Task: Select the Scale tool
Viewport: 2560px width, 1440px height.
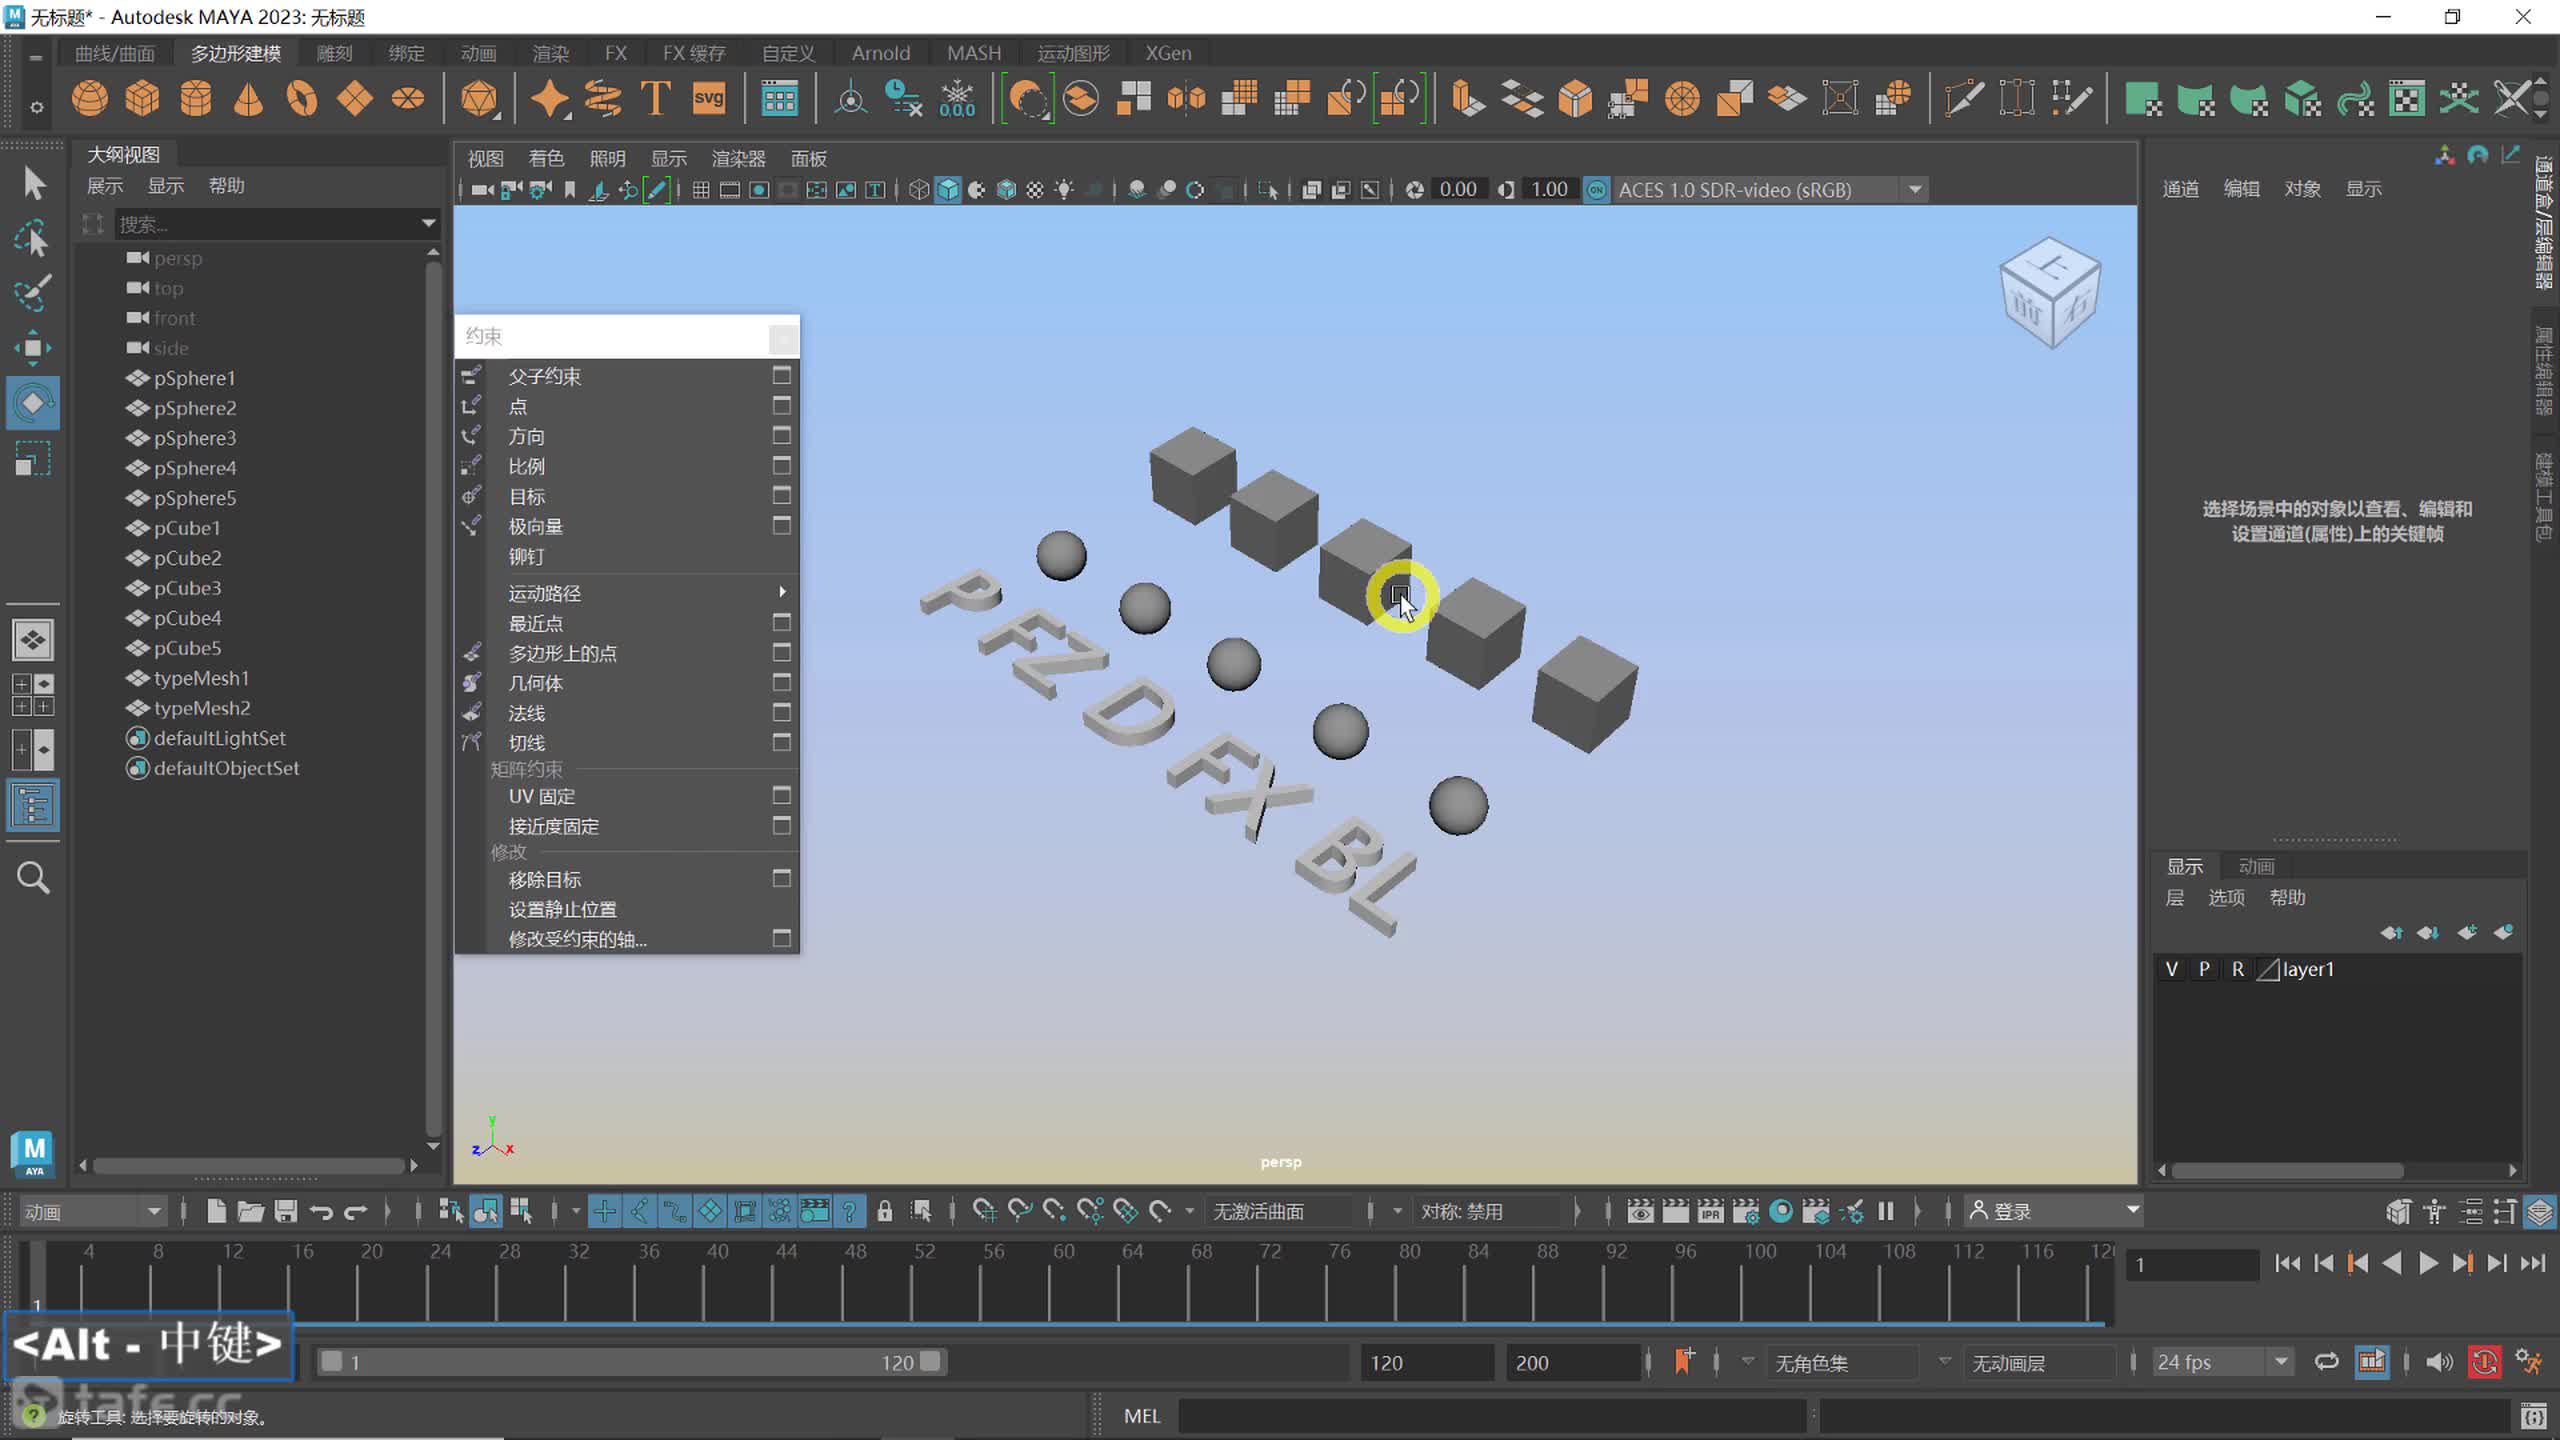Action: 33,459
